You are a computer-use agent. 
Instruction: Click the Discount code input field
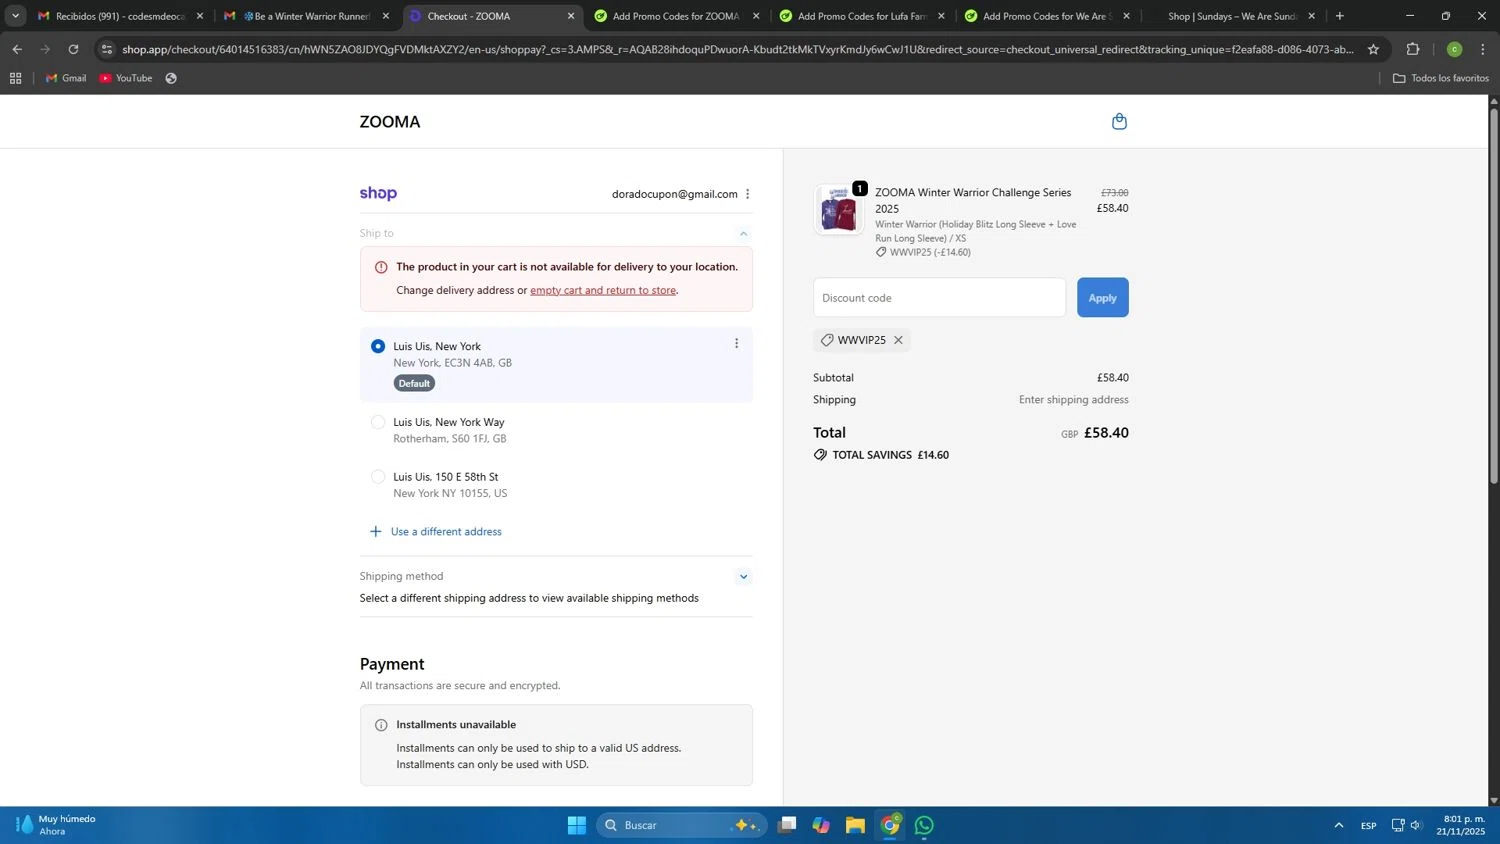(x=939, y=298)
